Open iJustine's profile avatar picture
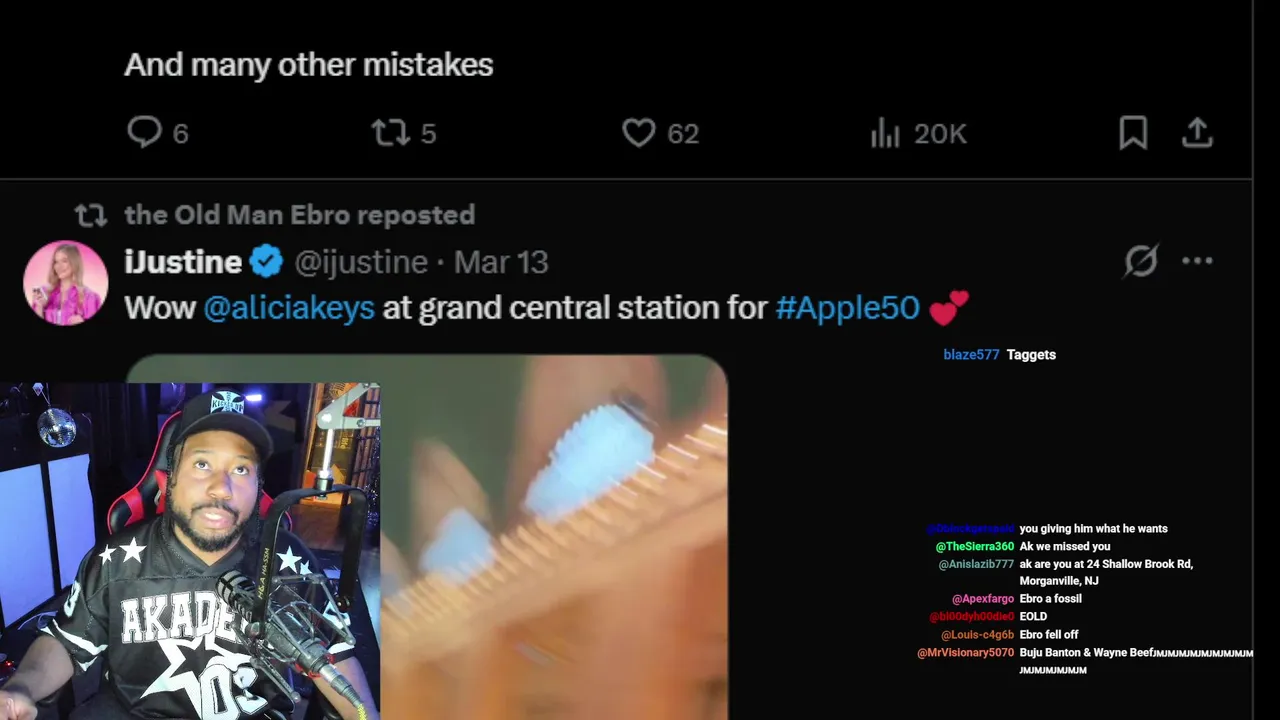 pyautogui.click(x=66, y=283)
